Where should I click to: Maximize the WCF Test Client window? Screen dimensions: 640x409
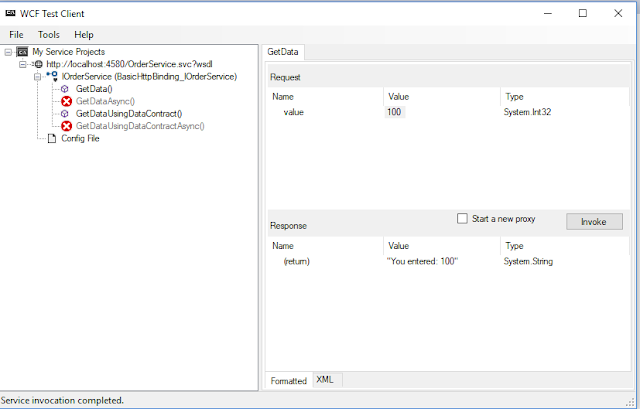click(x=583, y=13)
